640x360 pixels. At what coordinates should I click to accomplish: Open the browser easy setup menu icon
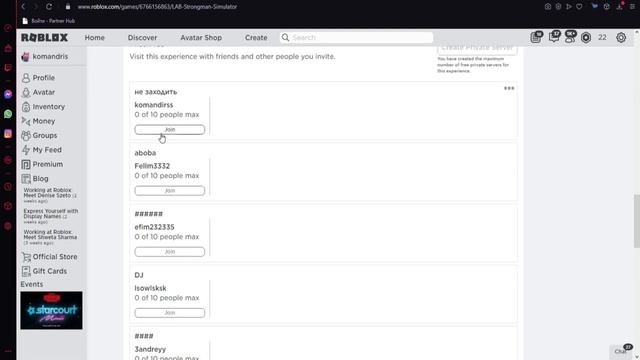click(x=632, y=7)
